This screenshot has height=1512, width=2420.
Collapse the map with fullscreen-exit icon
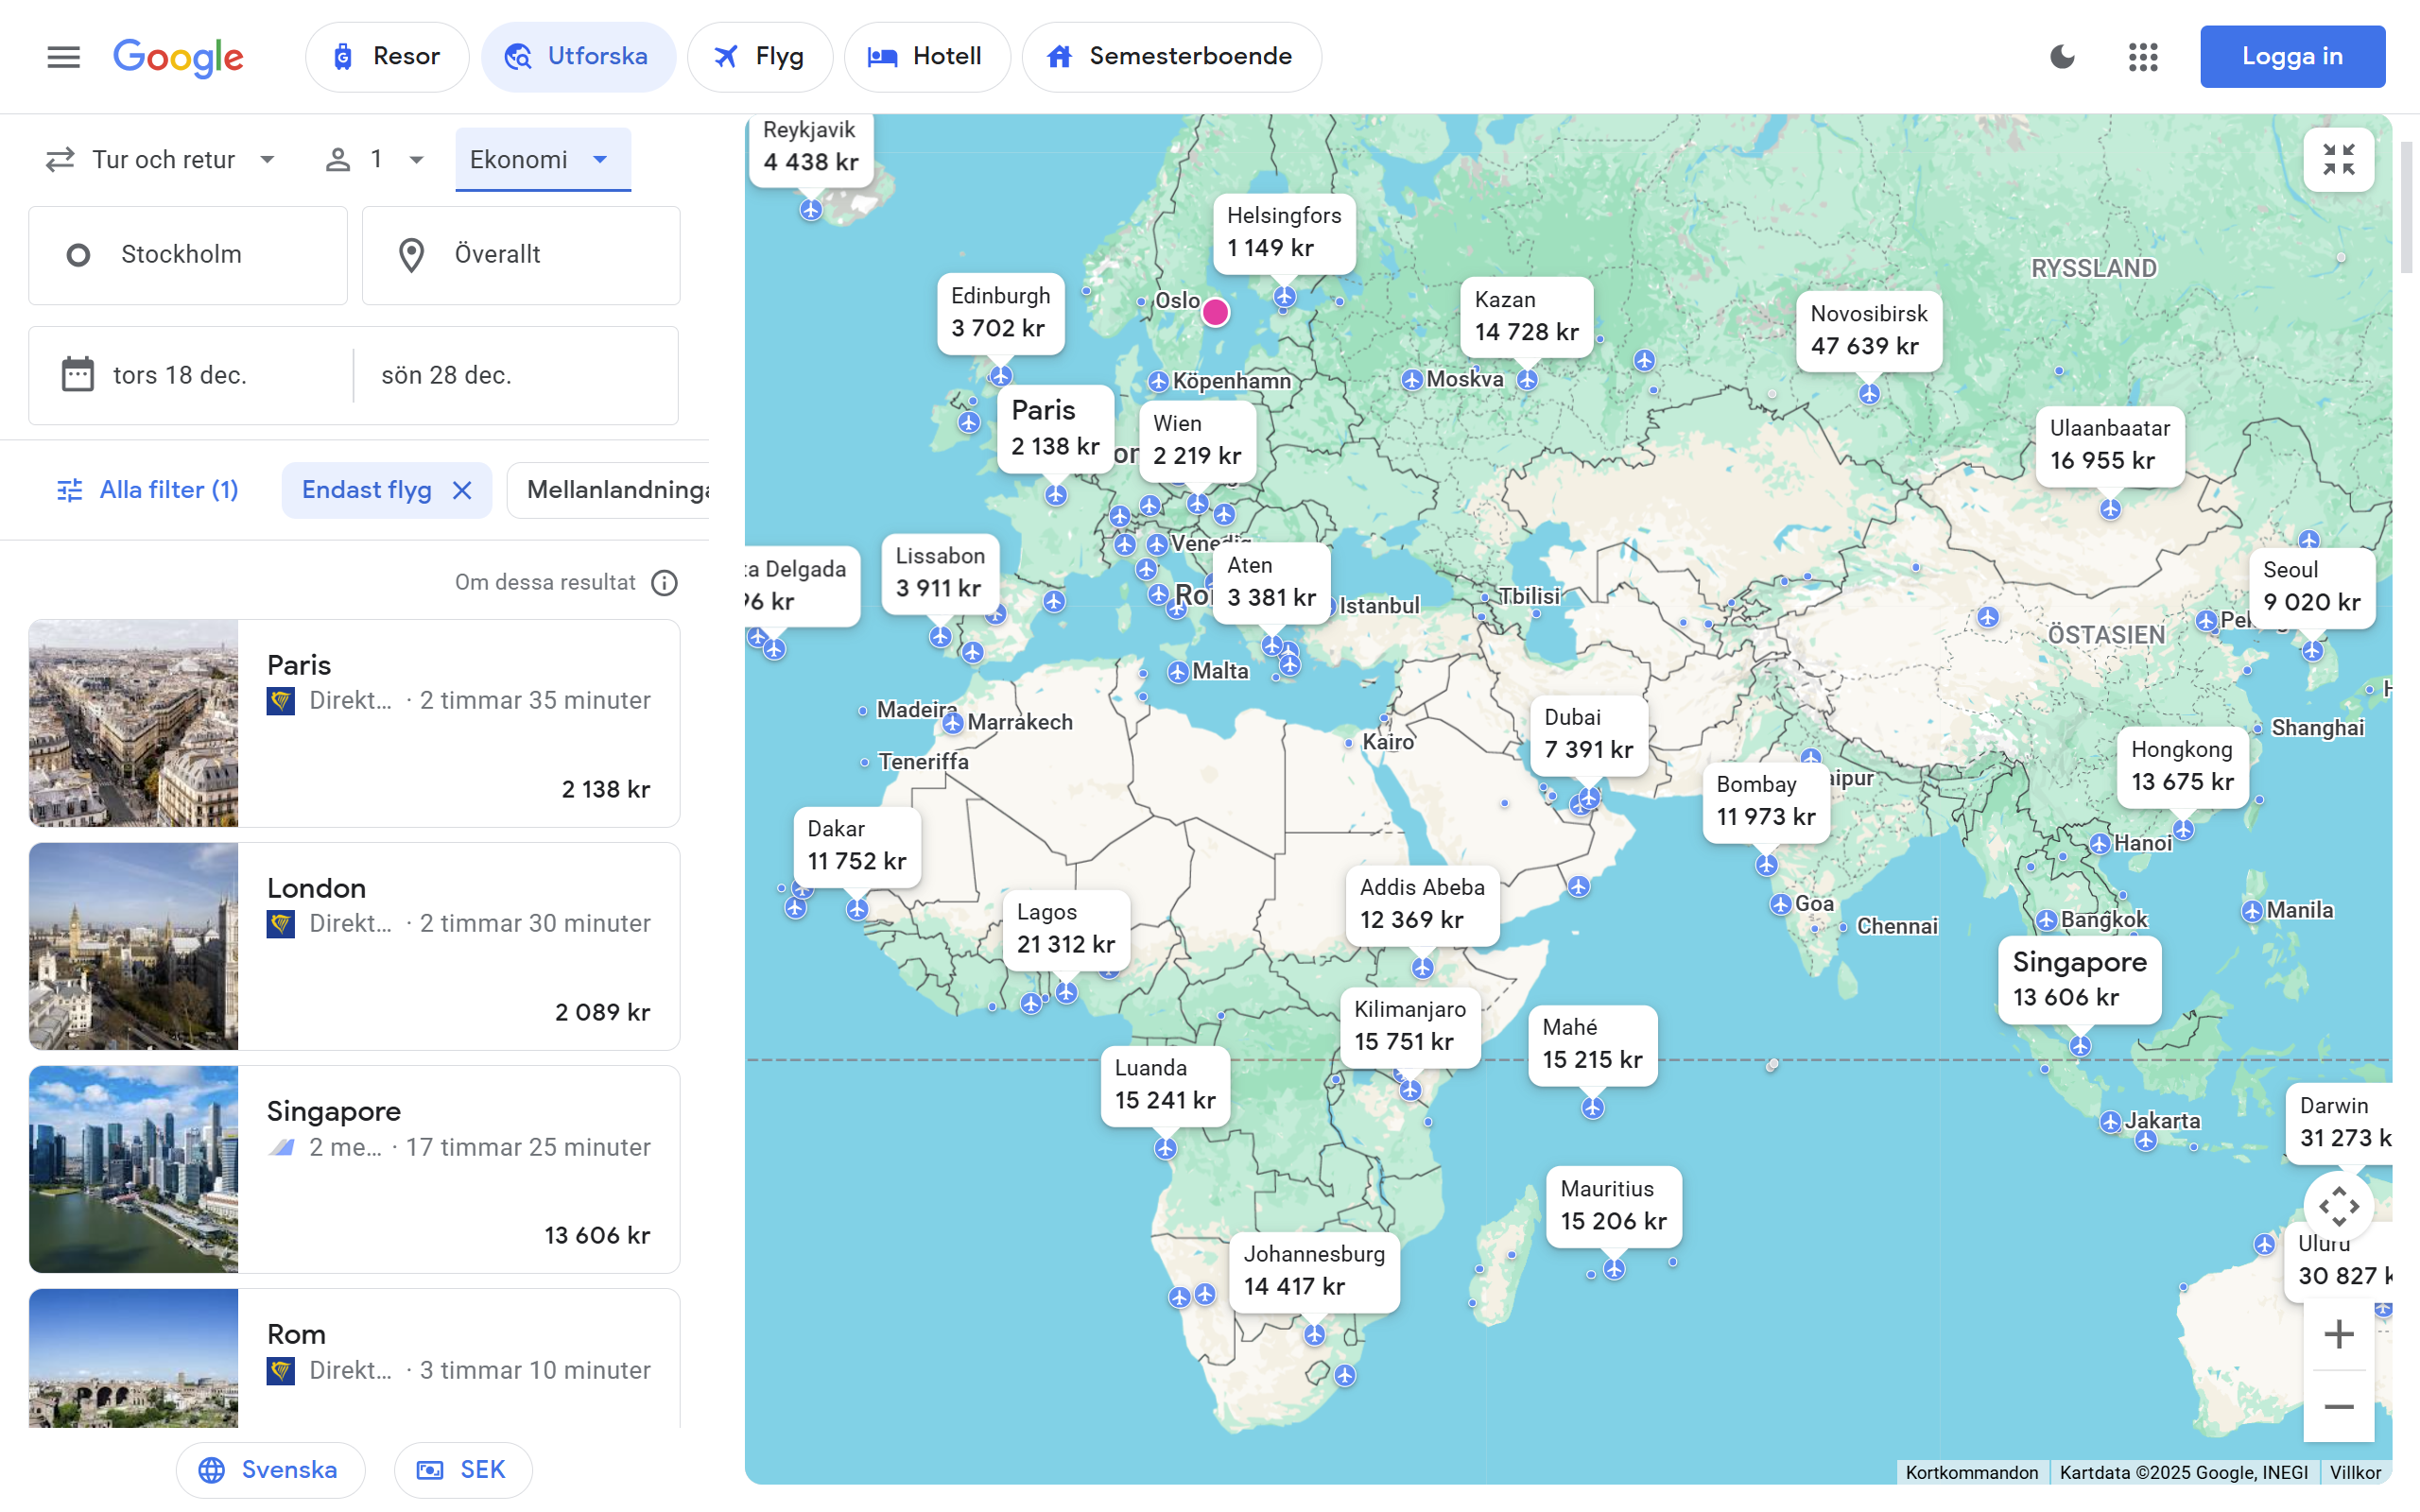click(x=2338, y=159)
